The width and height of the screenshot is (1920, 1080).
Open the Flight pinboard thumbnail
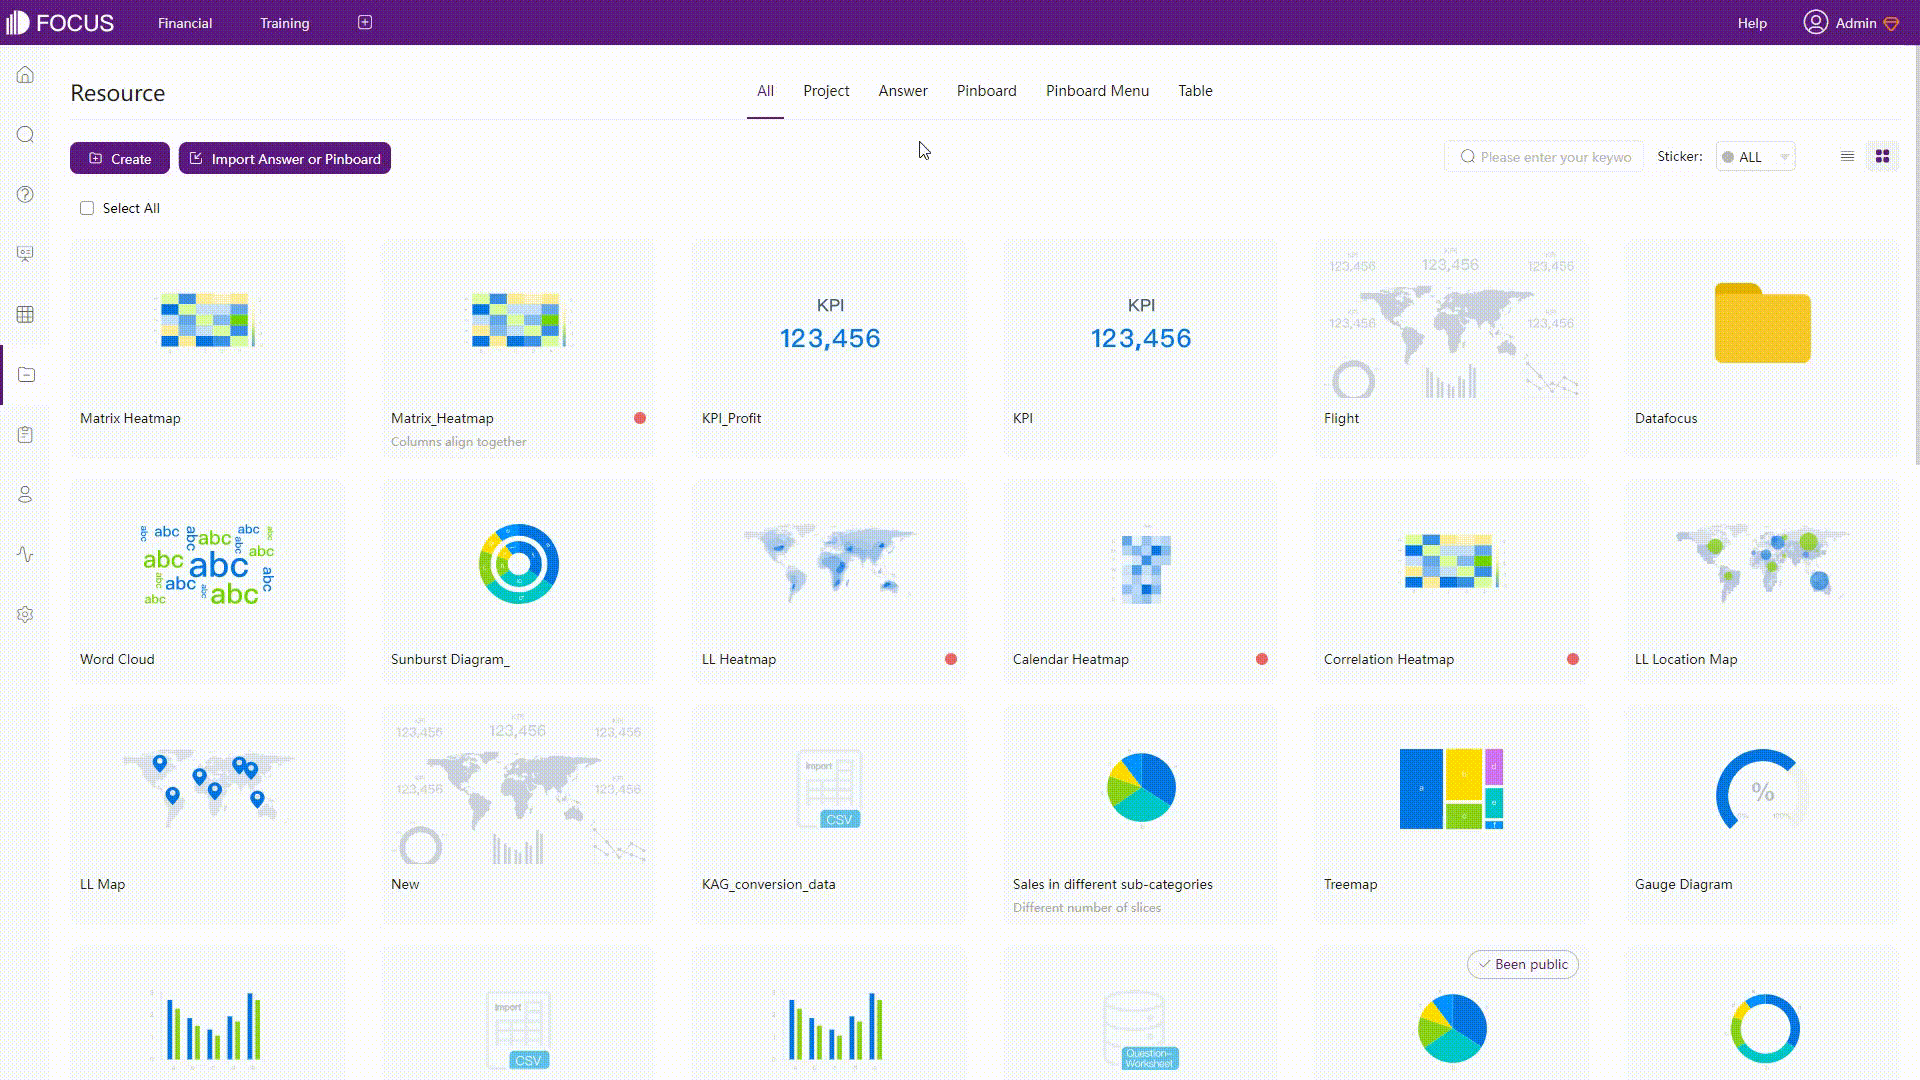coord(1451,323)
